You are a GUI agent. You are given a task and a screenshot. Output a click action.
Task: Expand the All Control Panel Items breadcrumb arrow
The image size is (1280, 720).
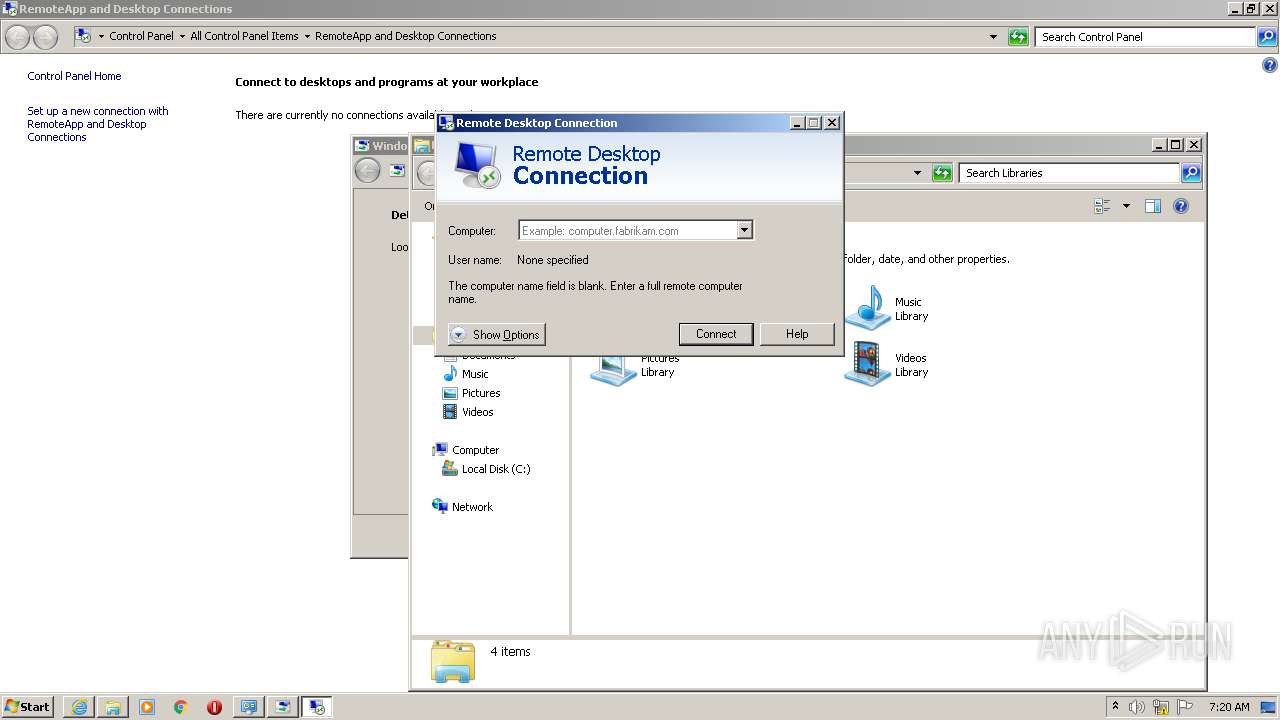307,36
